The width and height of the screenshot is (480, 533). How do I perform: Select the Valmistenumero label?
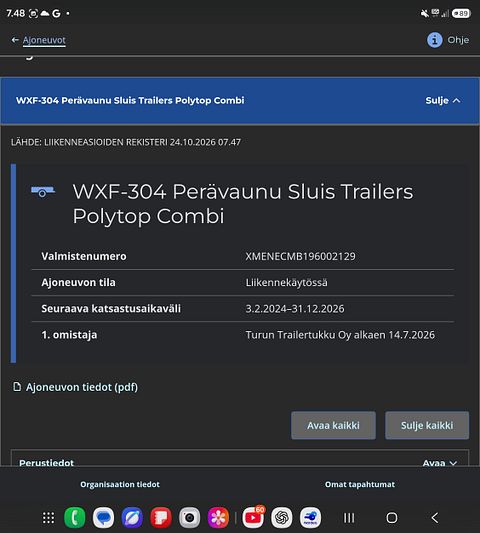click(x=84, y=256)
